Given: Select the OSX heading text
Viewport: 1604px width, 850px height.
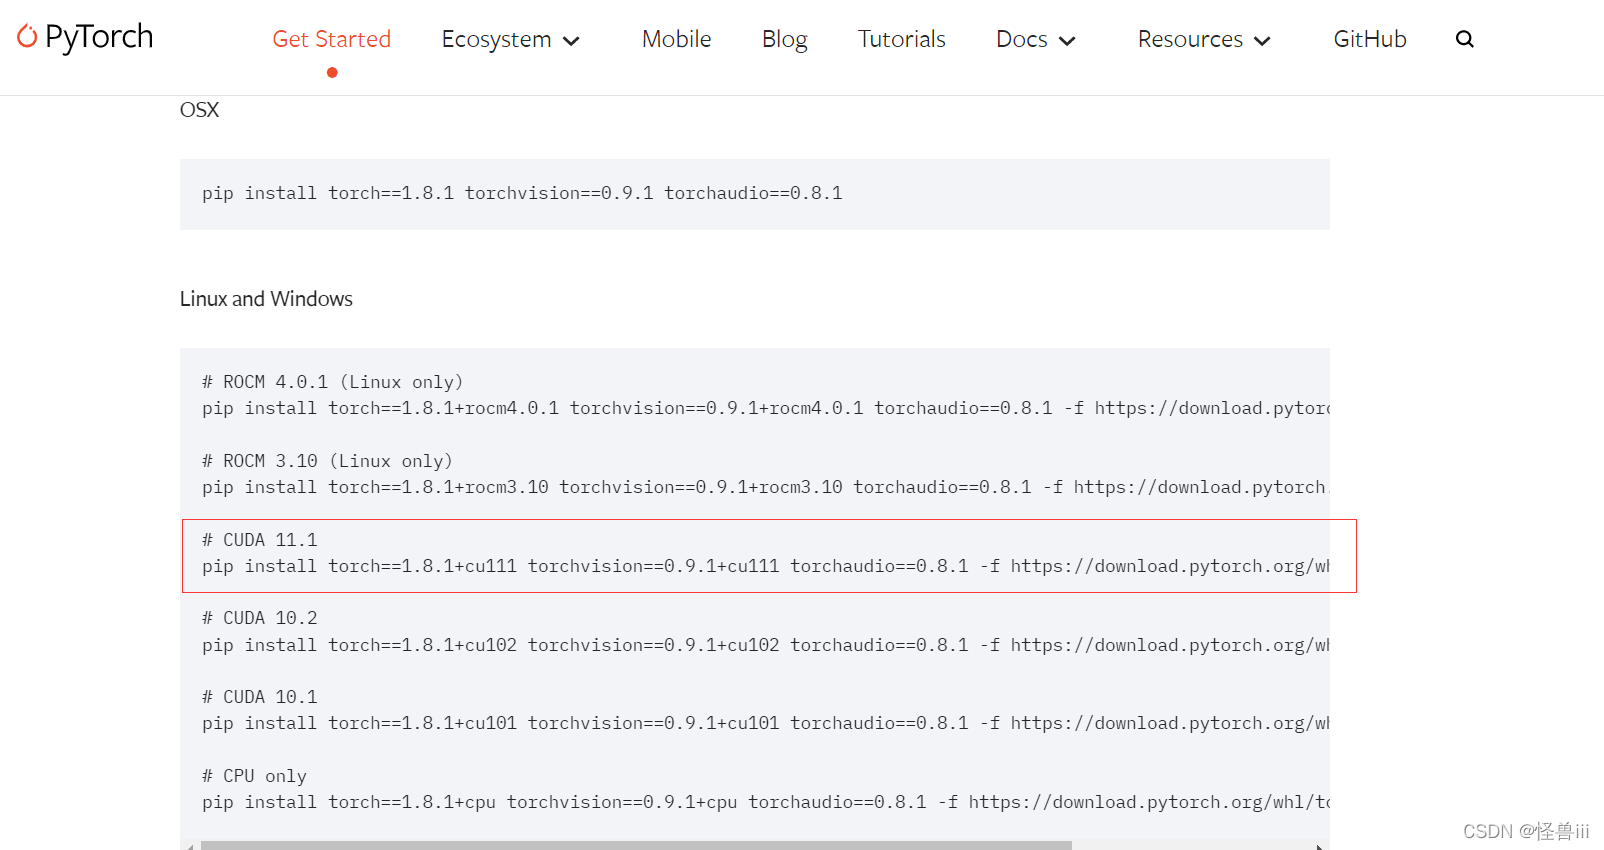Looking at the screenshot, I should tap(199, 110).
